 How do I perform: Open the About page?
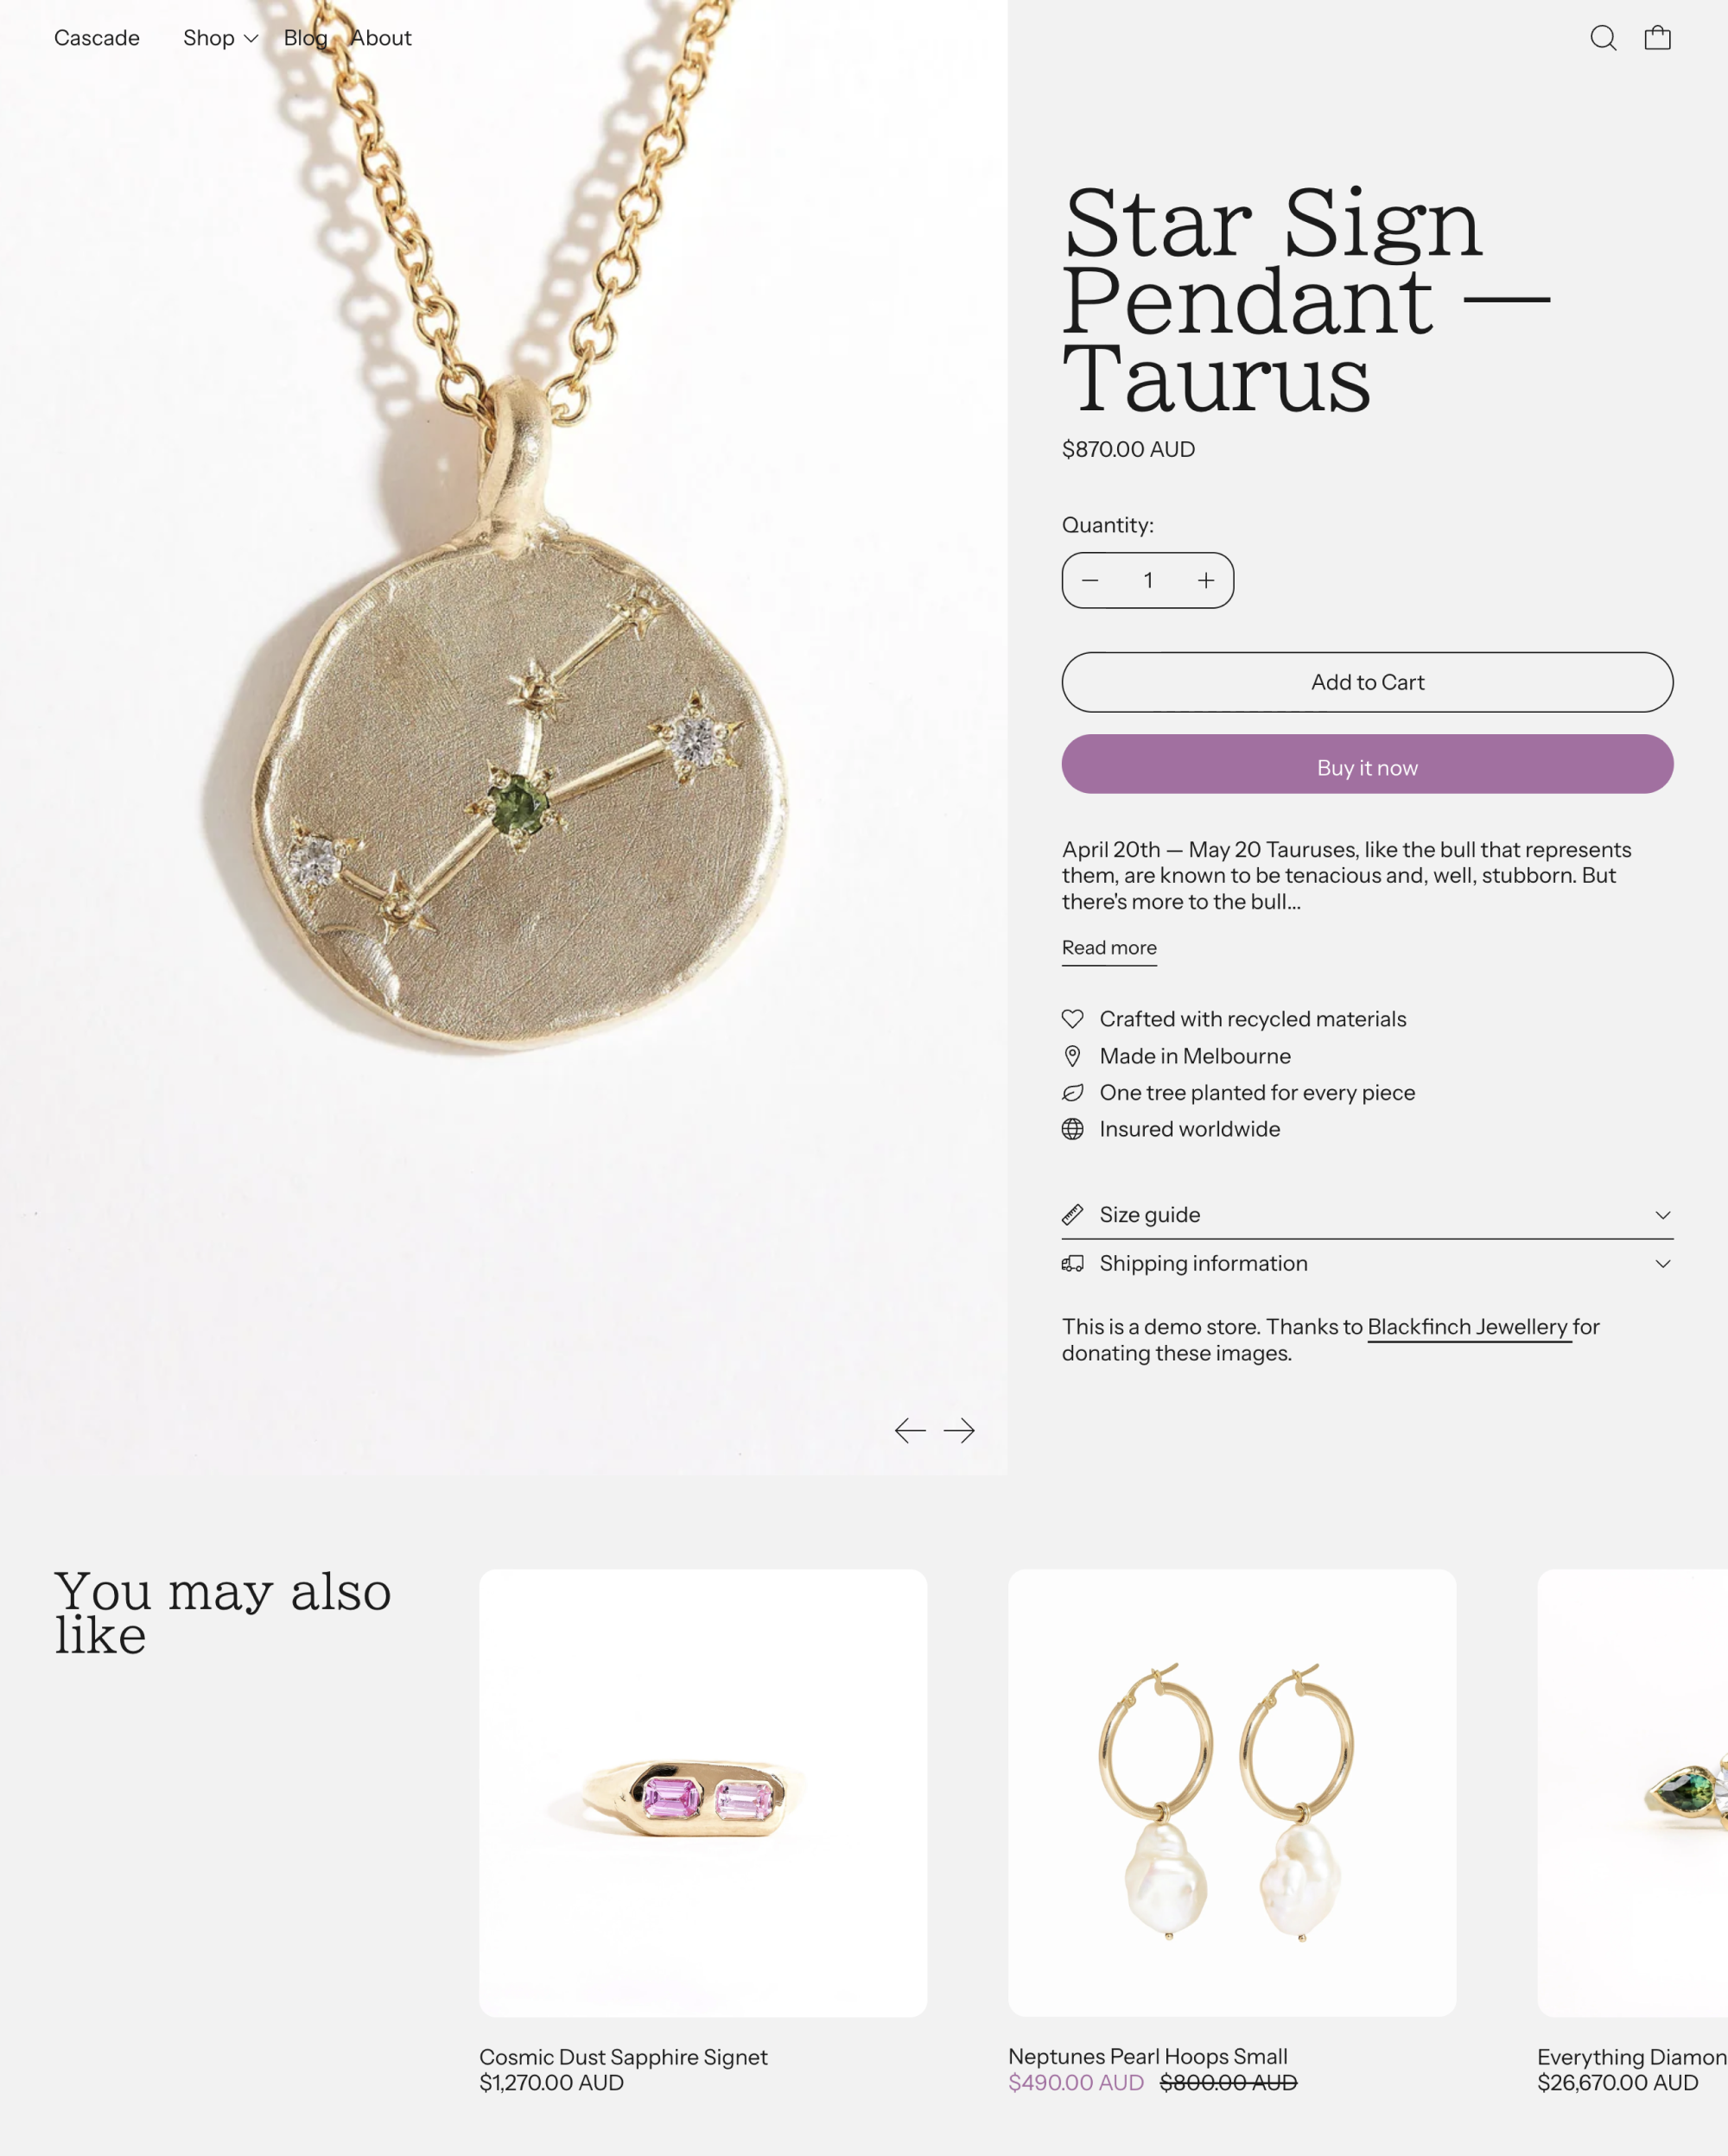coord(381,38)
